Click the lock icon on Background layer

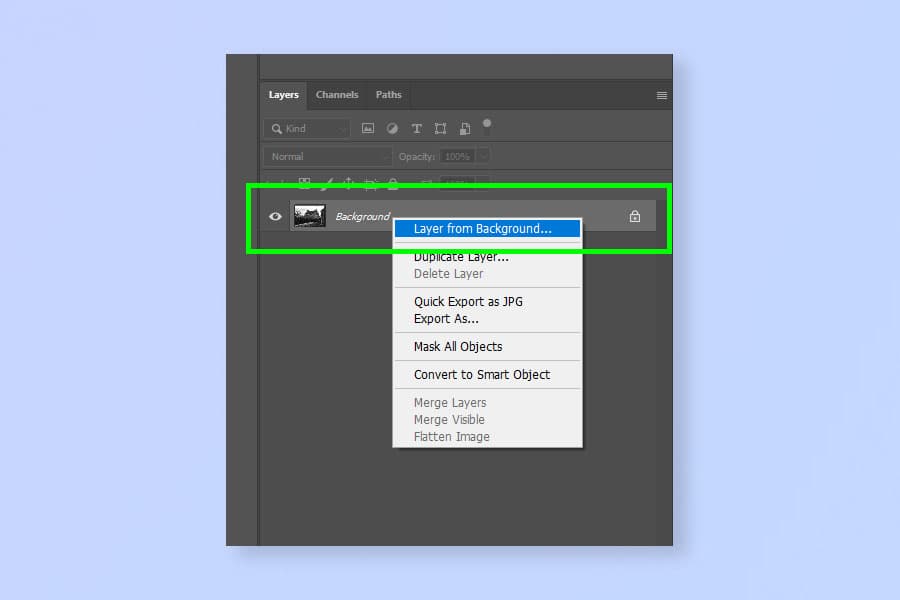[634, 216]
